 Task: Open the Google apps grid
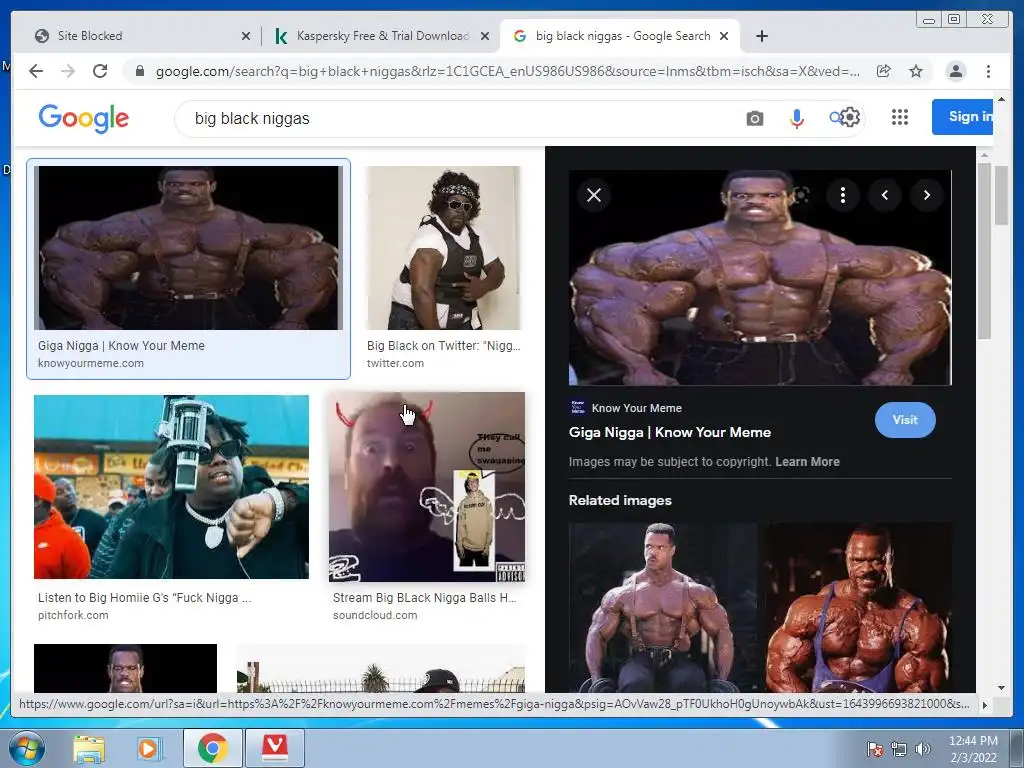point(900,118)
